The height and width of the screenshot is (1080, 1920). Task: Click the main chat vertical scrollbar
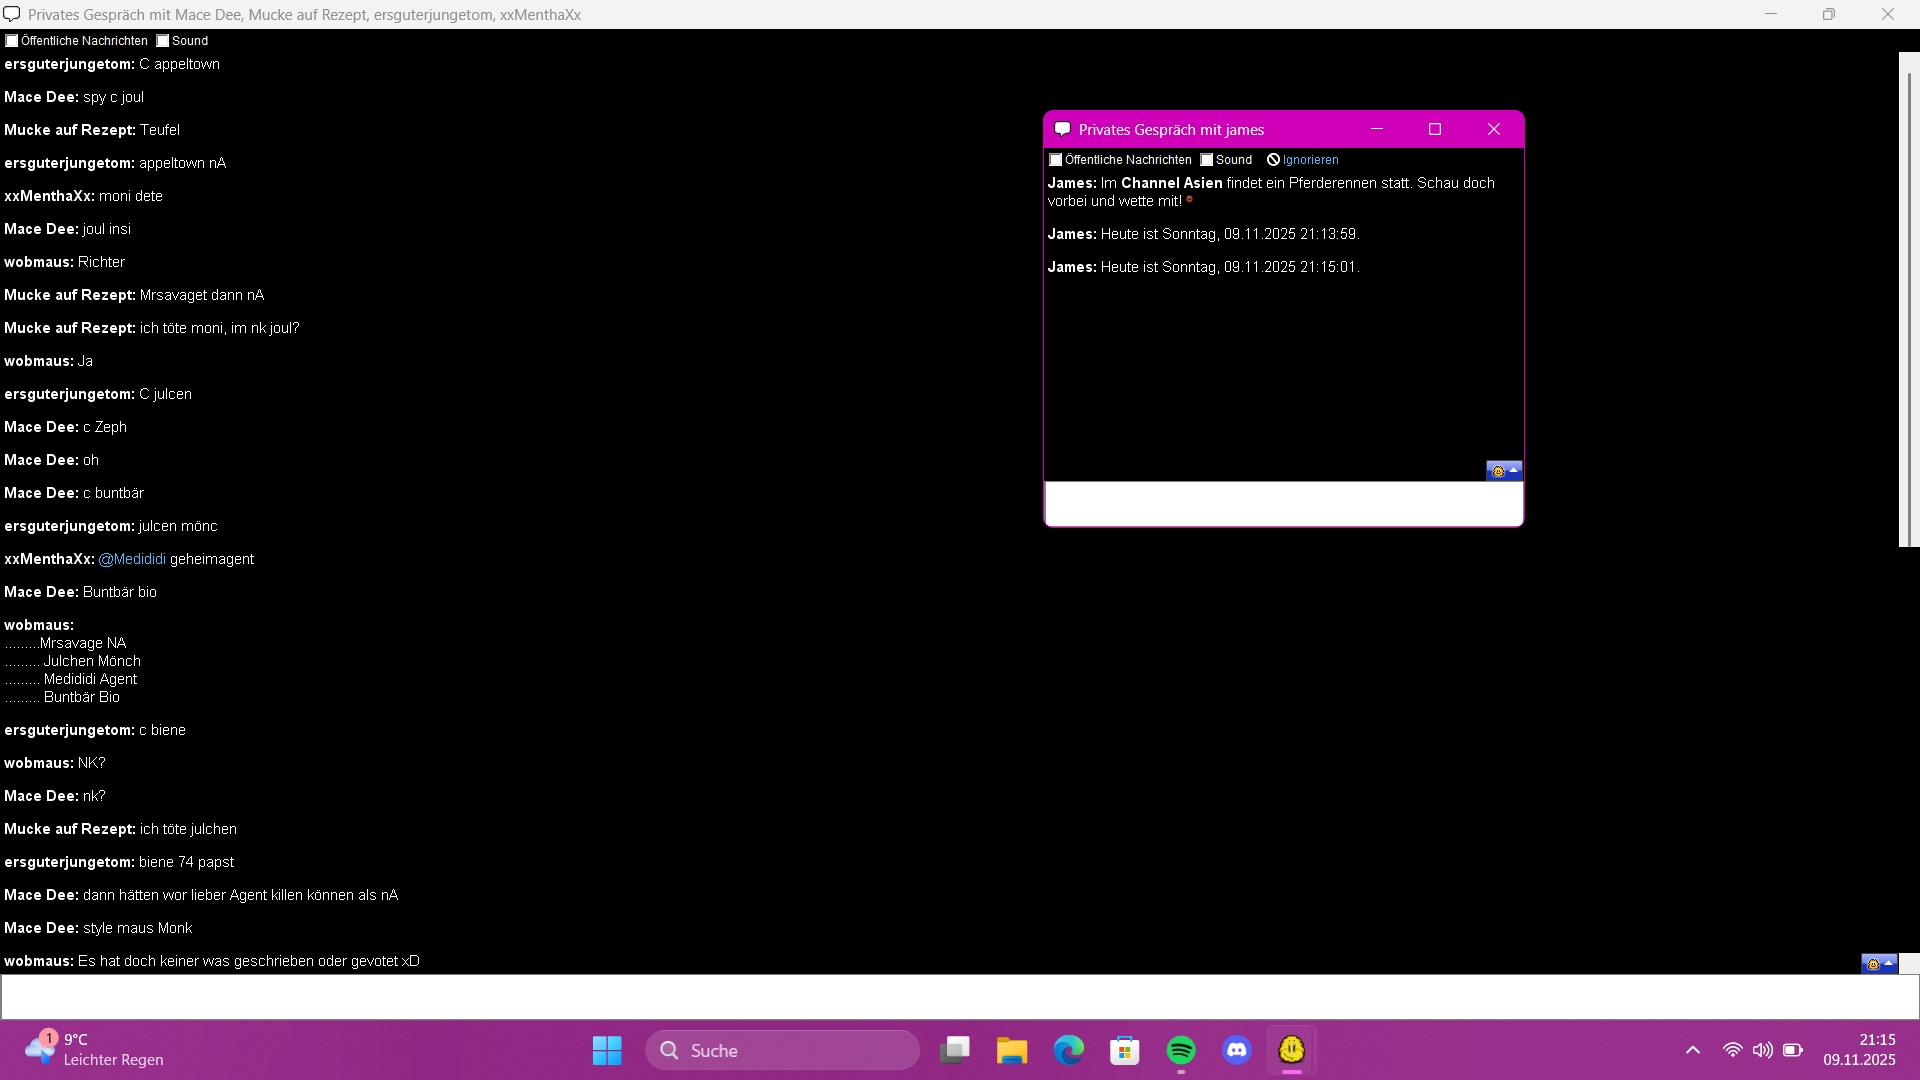[1908, 300]
